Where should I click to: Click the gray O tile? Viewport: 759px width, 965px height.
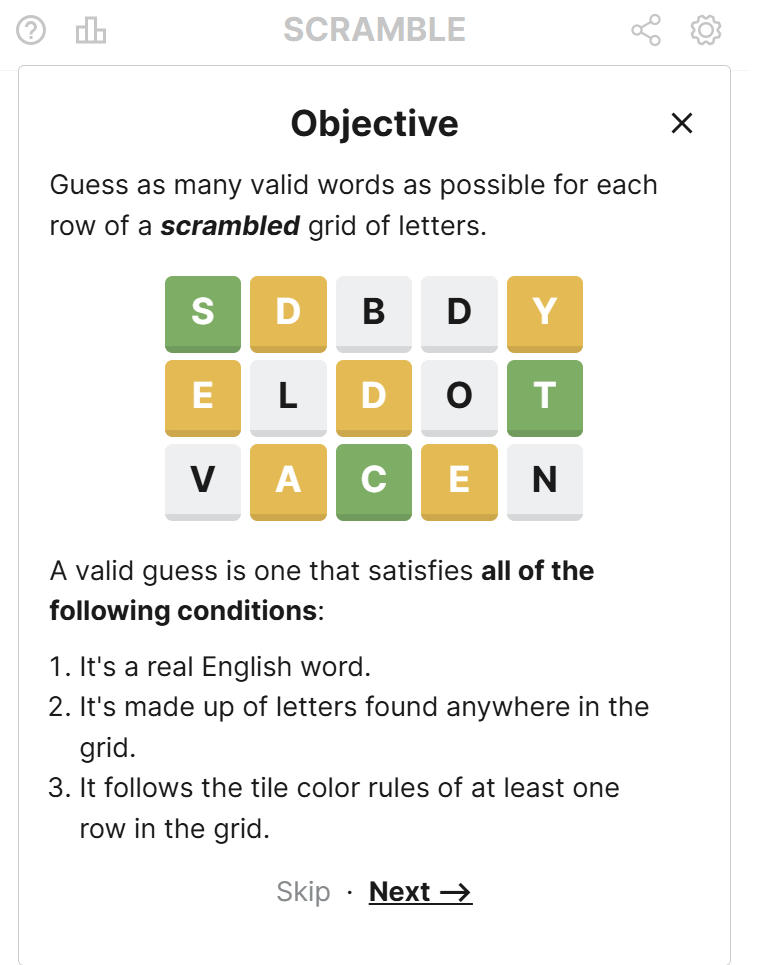point(459,397)
